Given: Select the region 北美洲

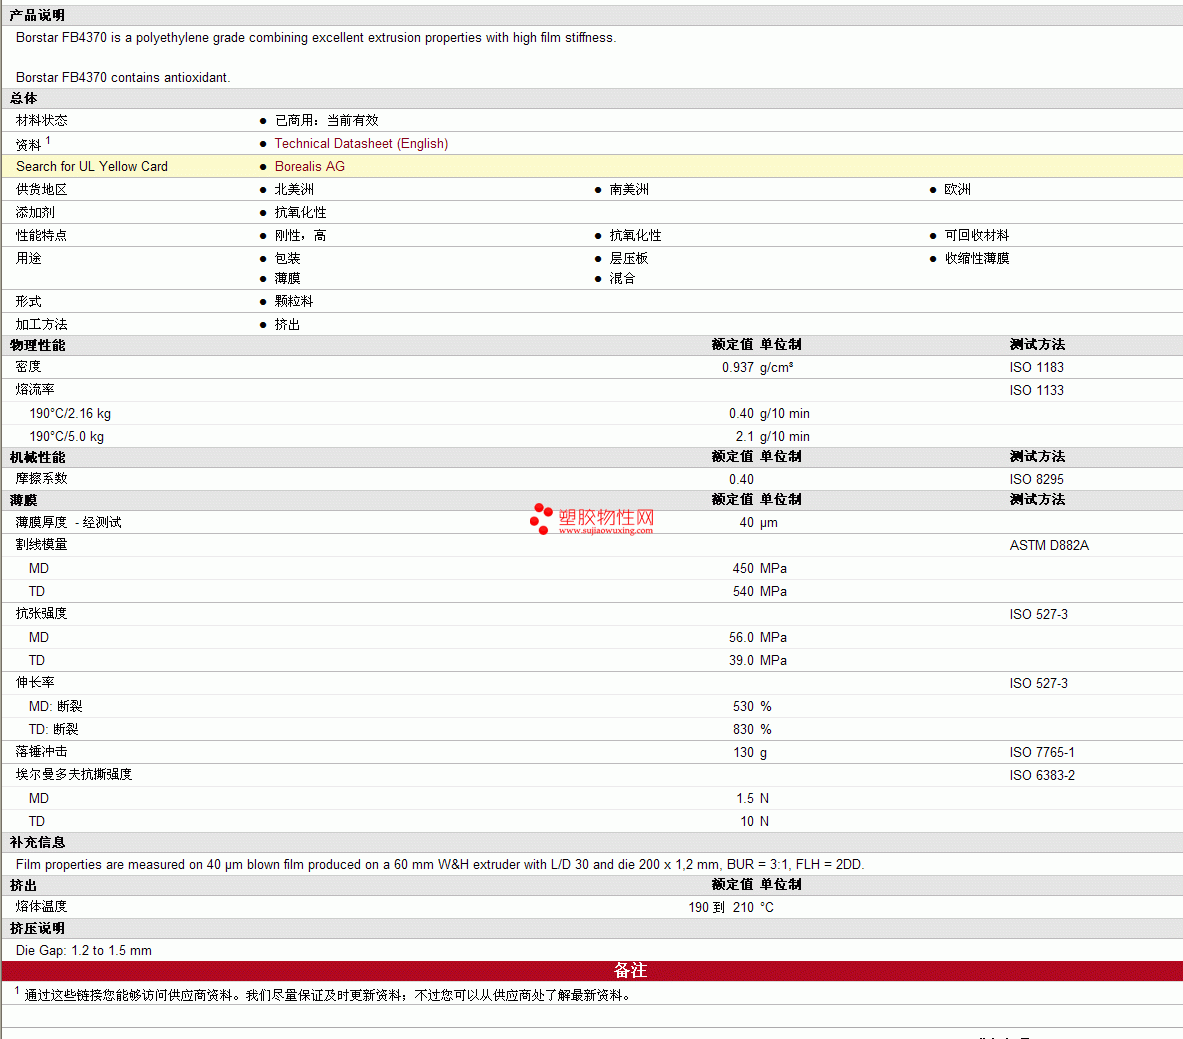Looking at the screenshot, I should click(x=294, y=189).
